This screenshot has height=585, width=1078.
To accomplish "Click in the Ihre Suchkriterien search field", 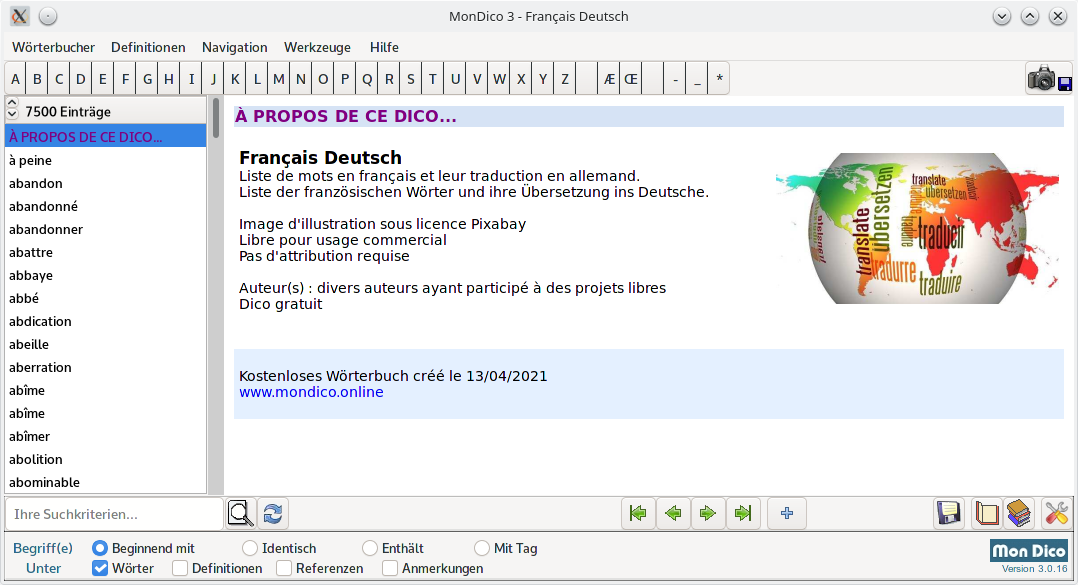I will tap(113, 514).
